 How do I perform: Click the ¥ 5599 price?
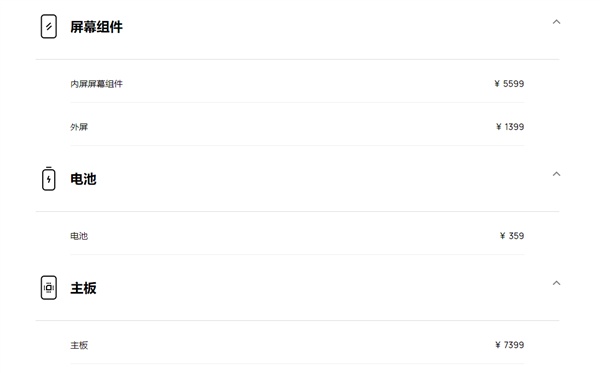click(509, 84)
